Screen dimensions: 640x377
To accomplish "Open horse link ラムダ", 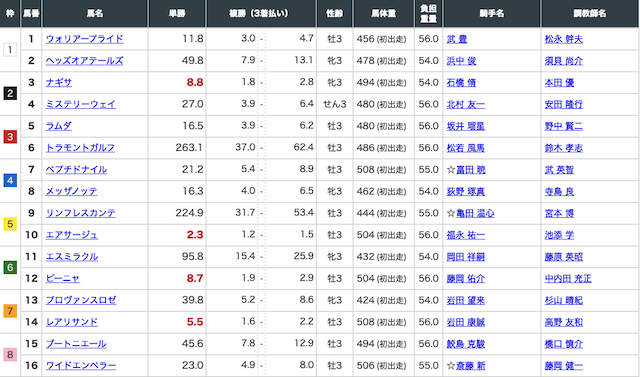I will coord(59,126).
